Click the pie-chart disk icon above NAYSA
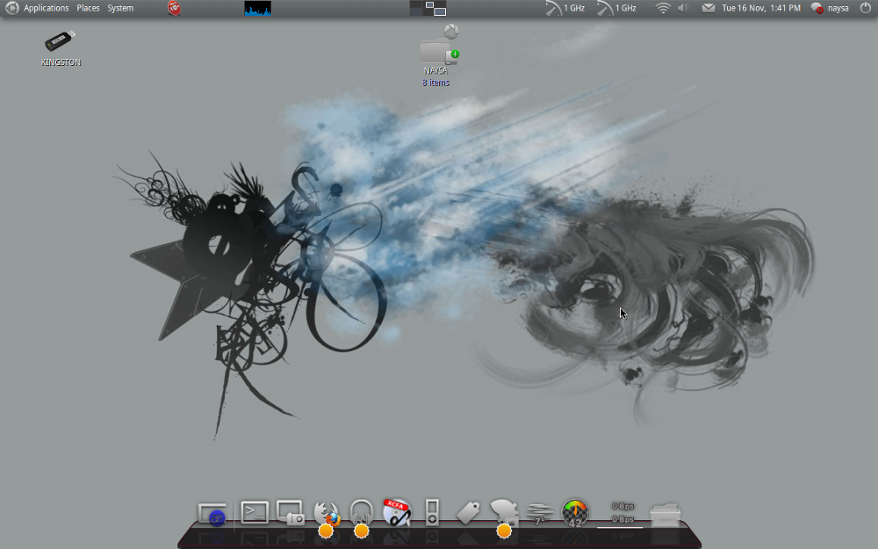878x549 pixels. [x=451, y=31]
